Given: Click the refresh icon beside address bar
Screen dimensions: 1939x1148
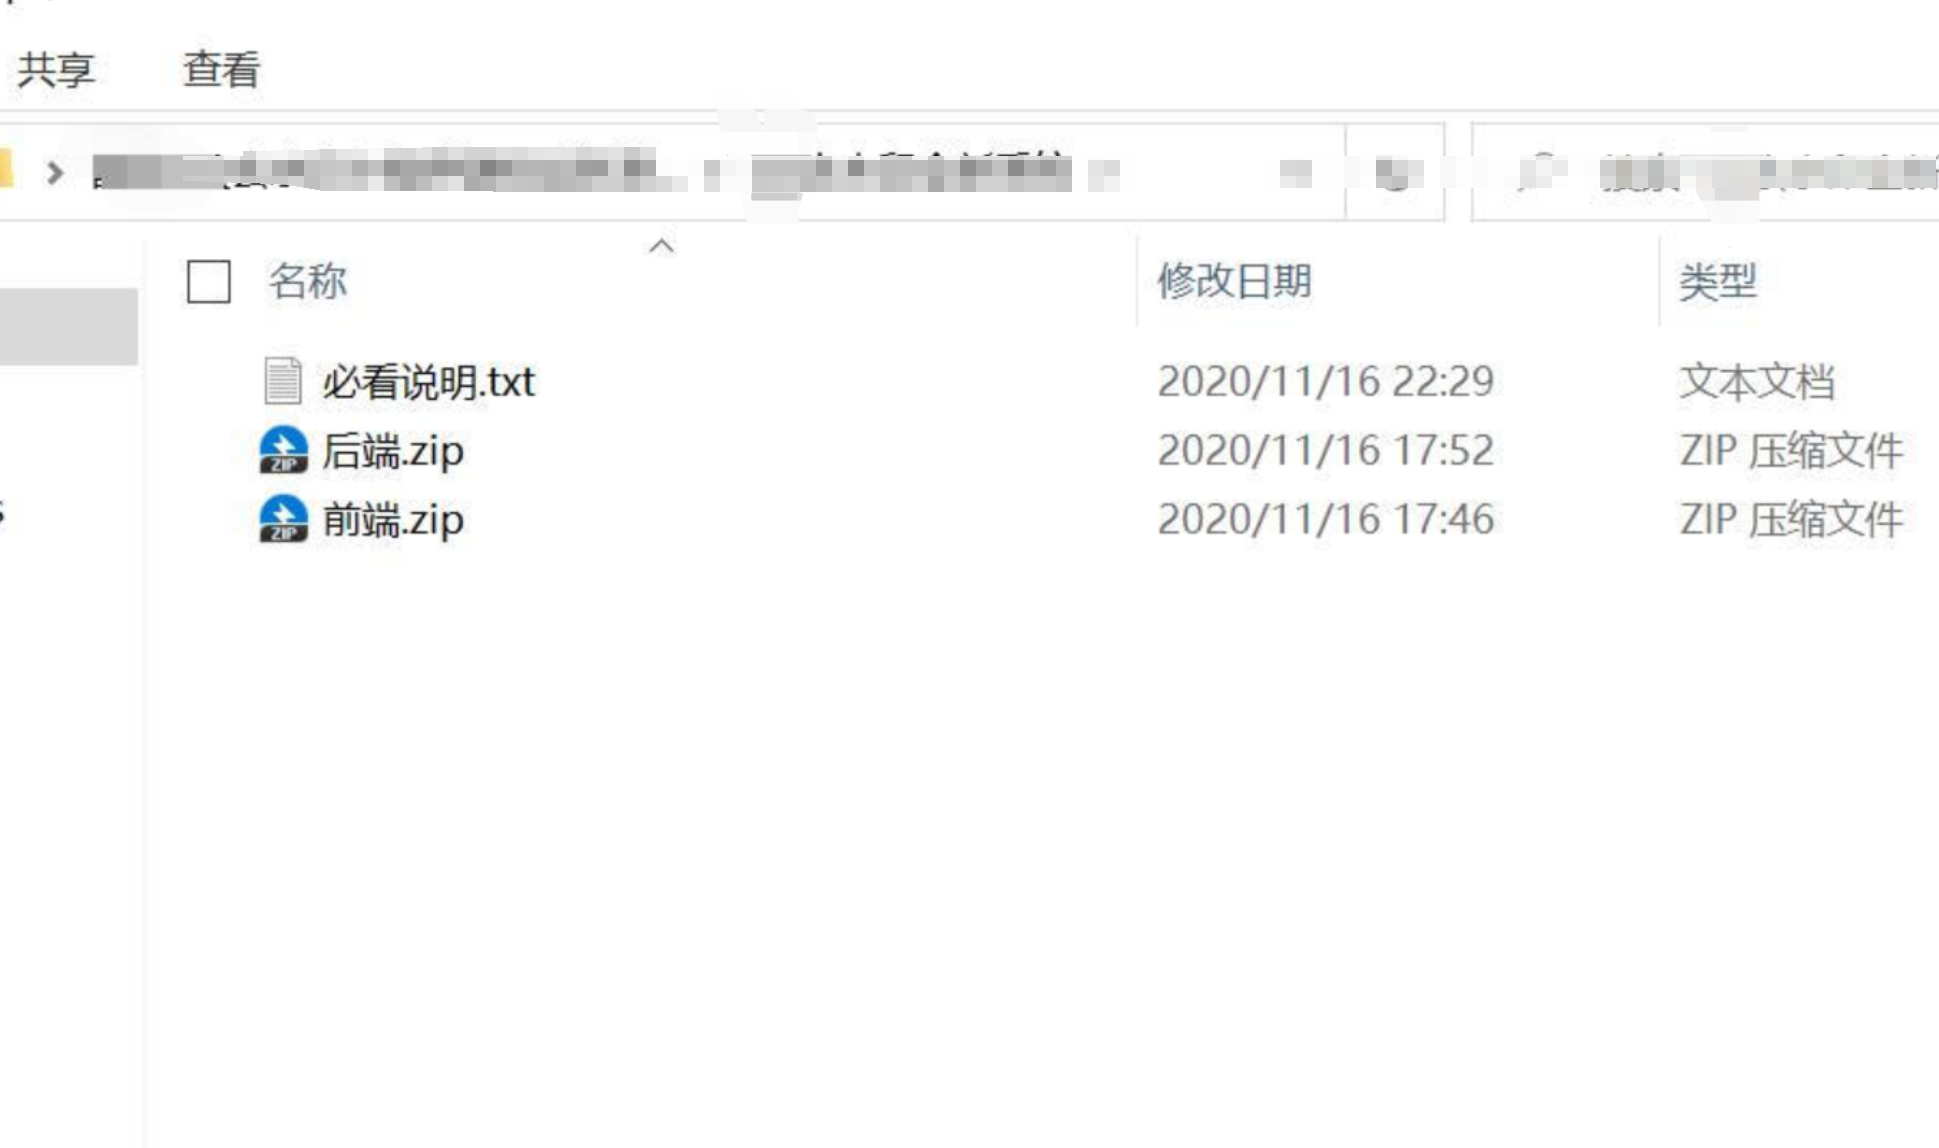Looking at the screenshot, I should tap(1396, 174).
